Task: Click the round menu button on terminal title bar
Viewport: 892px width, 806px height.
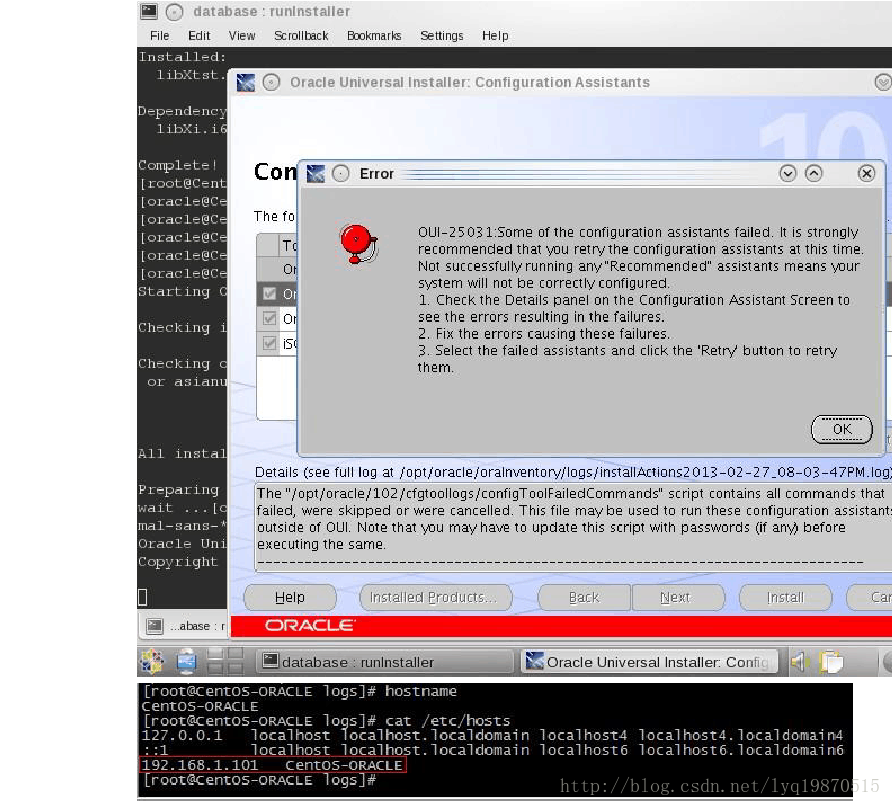Action: click(x=174, y=11)
